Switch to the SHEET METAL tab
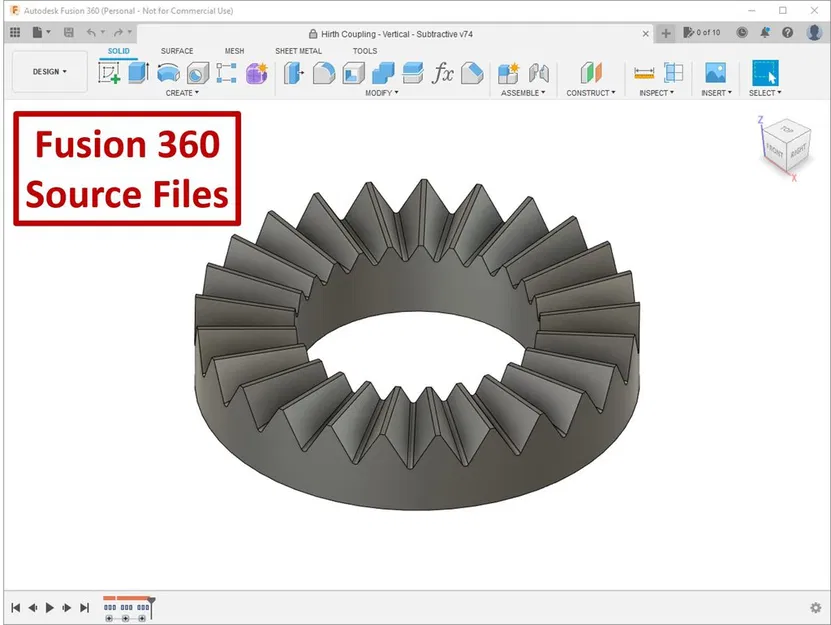Image resolution: width=831 pixels, height=625 pixels. pyautogui.click(x=298, y=51)
